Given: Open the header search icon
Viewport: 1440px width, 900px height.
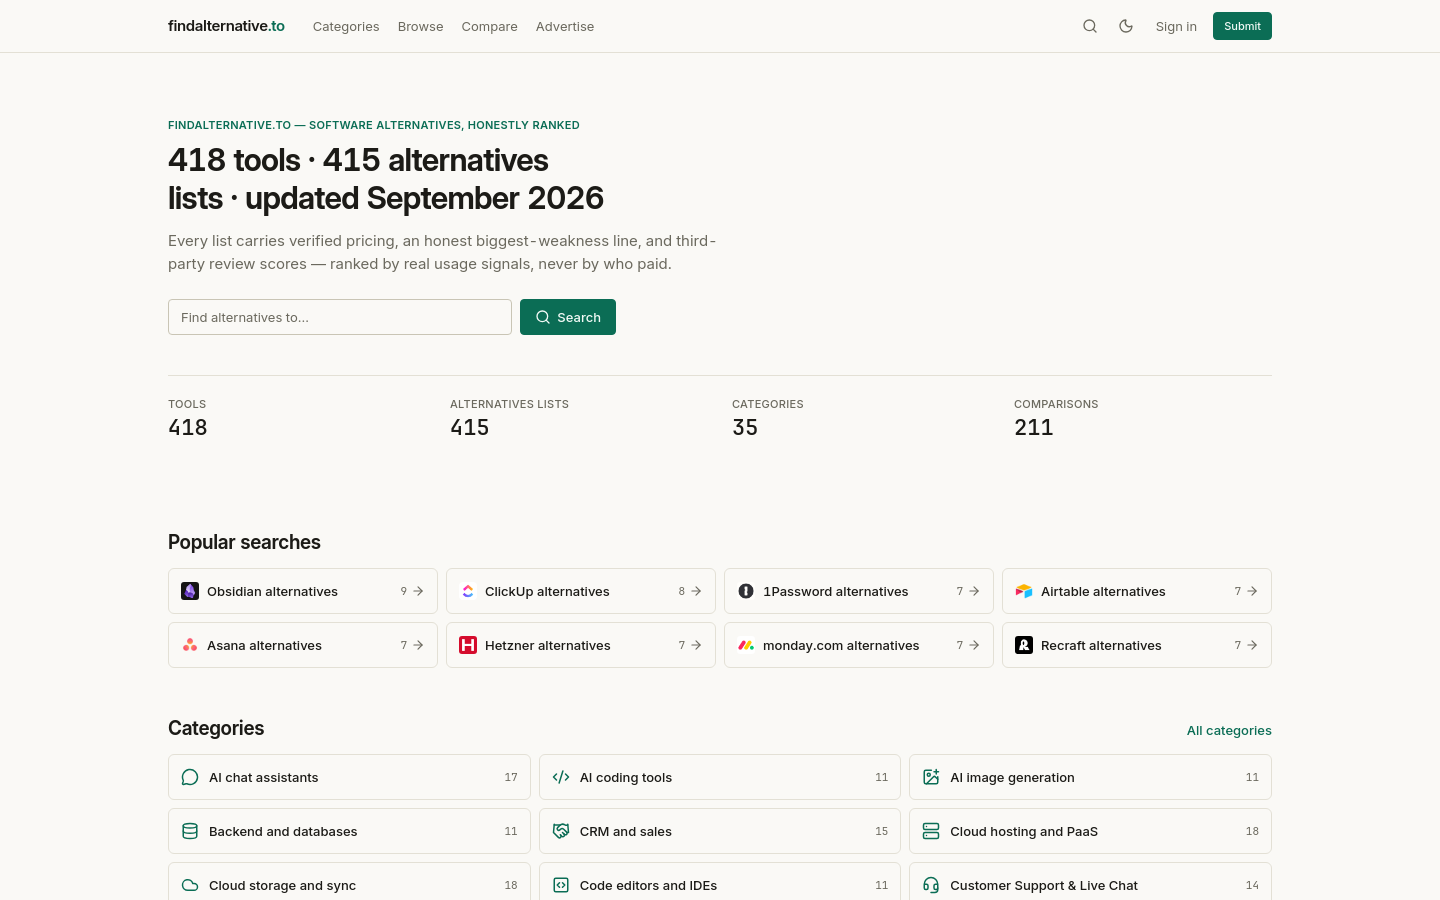Looking at the screenshot, I should click(1090, 26).
